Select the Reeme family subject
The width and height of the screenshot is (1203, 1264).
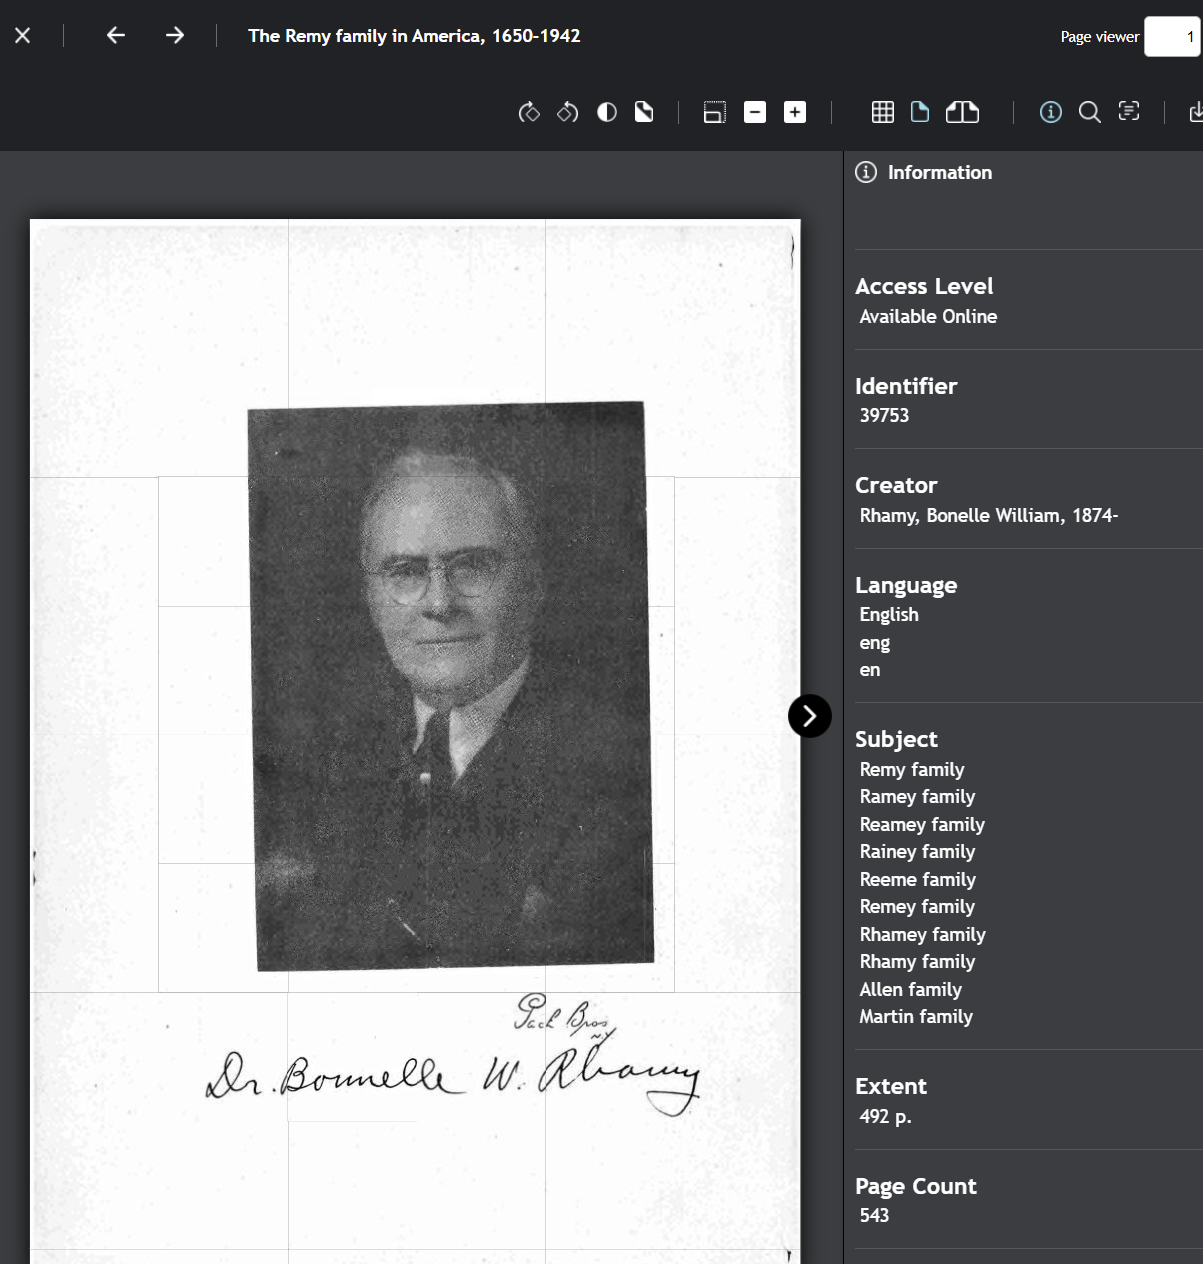[918, 879]
